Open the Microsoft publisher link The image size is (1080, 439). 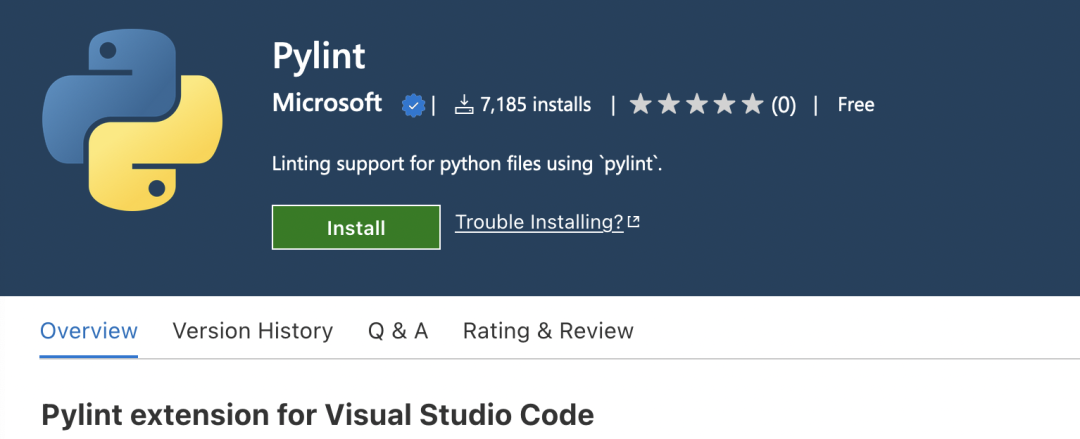click(327, 103)
